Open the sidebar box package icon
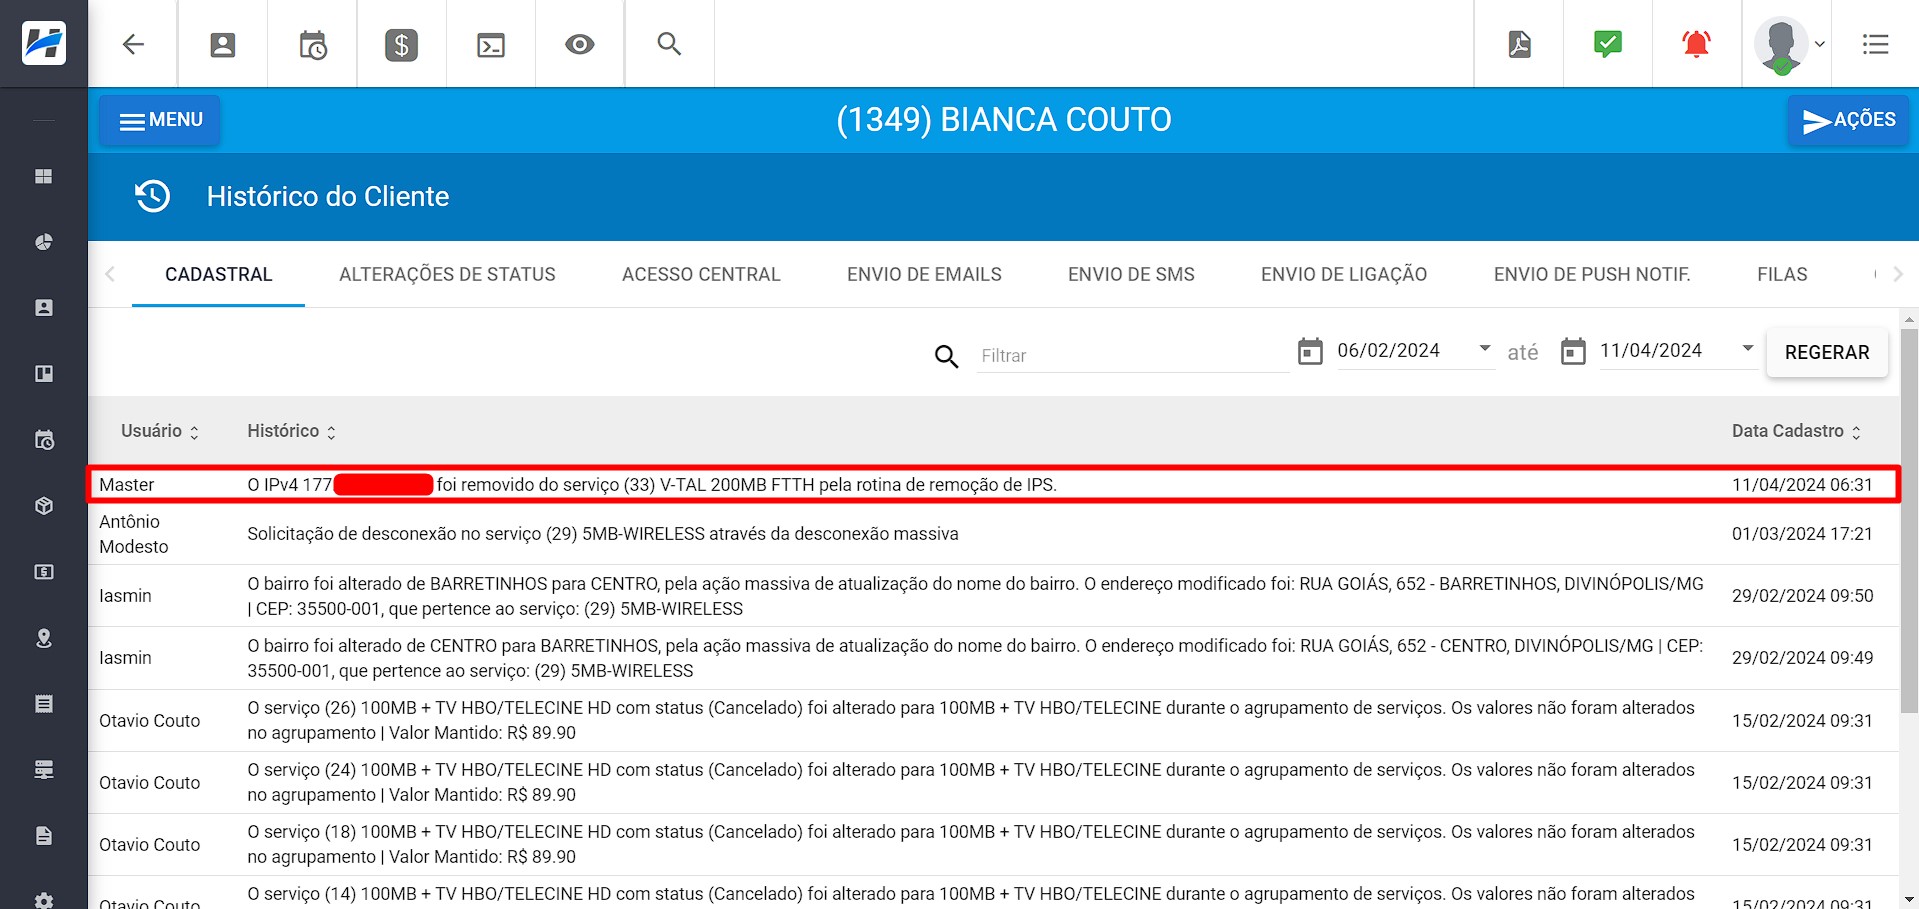The width and height of the screenshot is (1919, 909). pos(44,506)
